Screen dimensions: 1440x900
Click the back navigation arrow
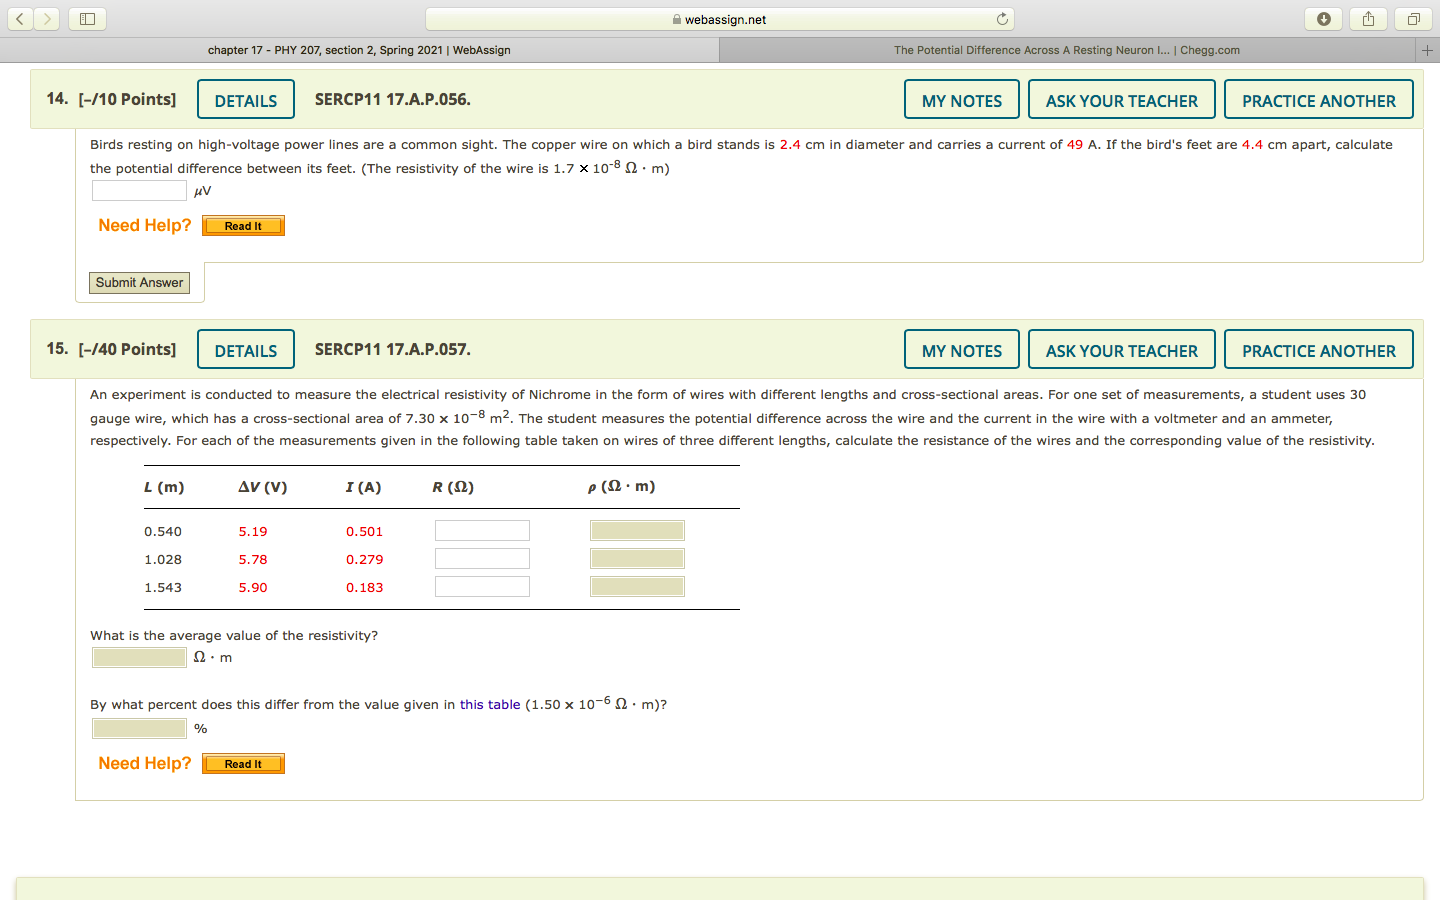(20, 18)
